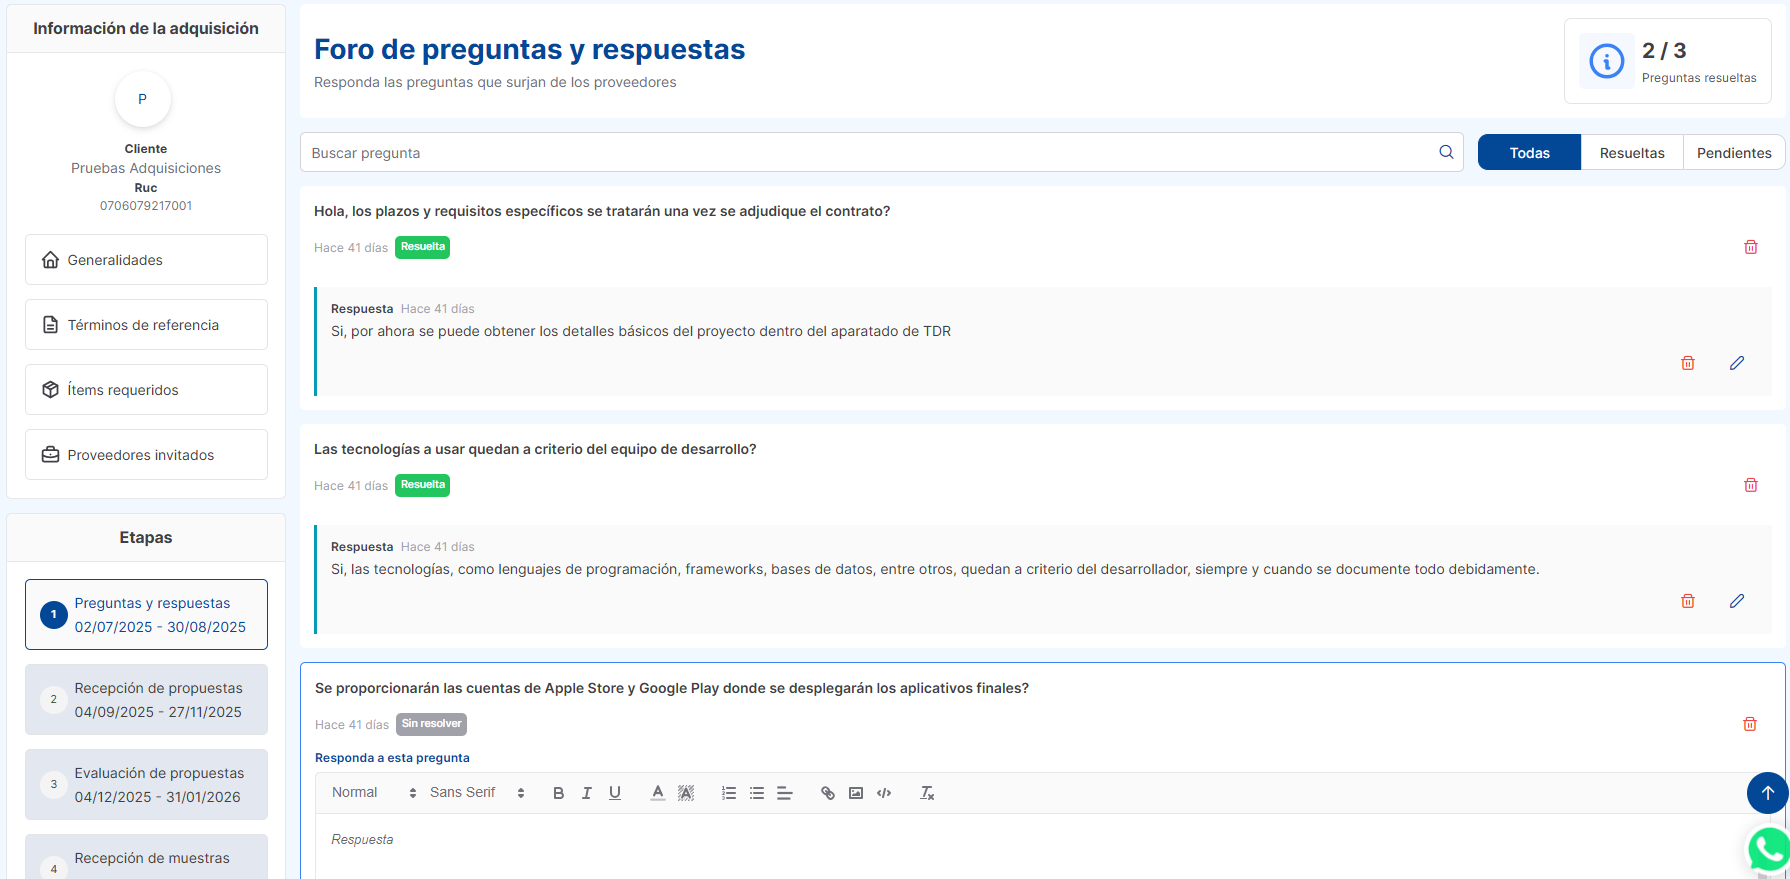
Task: Open the Sans Serif font dropdown
Action: [x=476, y=793]
